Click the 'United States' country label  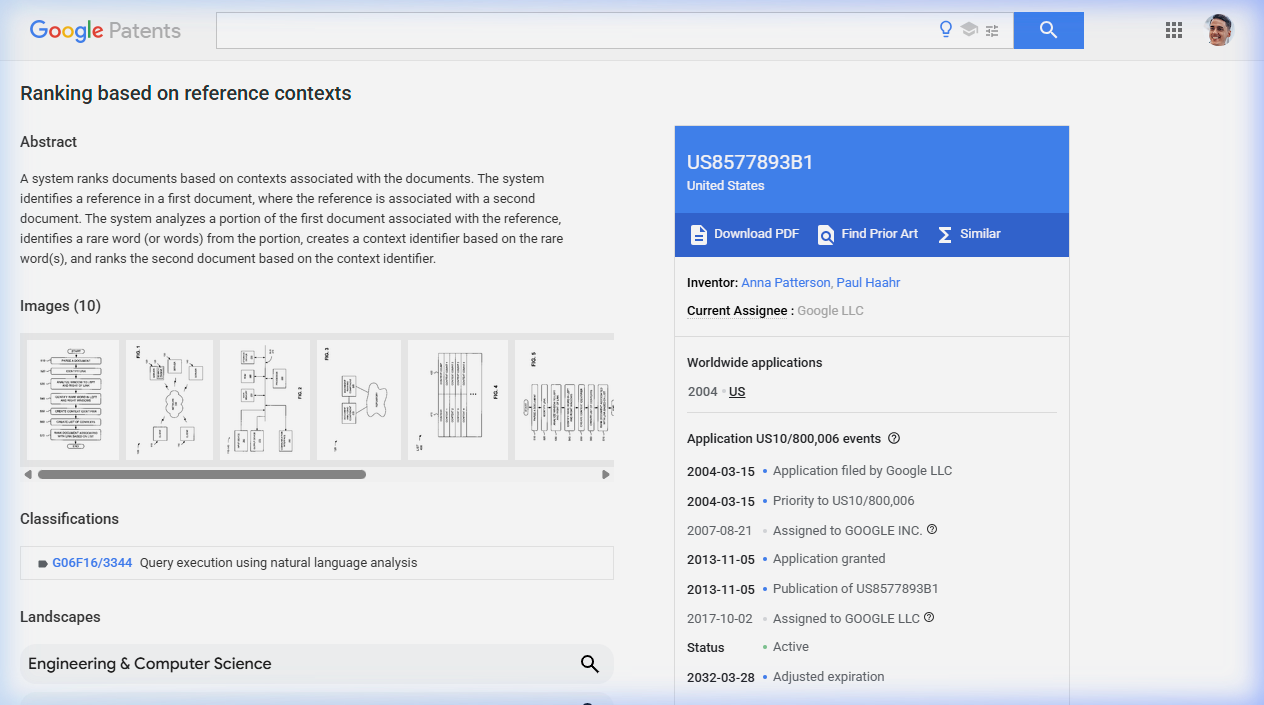coord(725,186)
